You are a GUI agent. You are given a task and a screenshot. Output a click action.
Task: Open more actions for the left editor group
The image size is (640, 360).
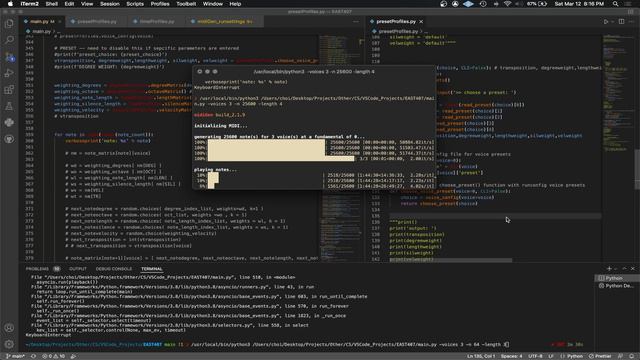356,22
